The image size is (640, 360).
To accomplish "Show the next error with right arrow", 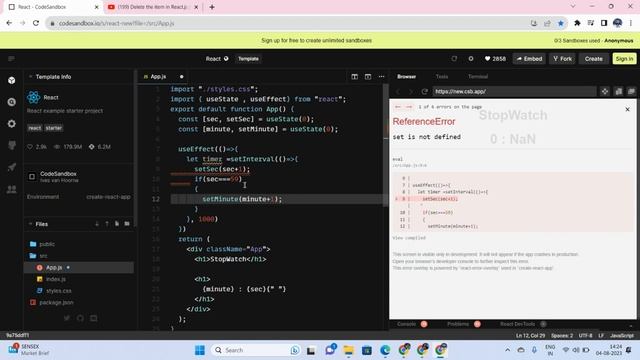I will [409, 107].
